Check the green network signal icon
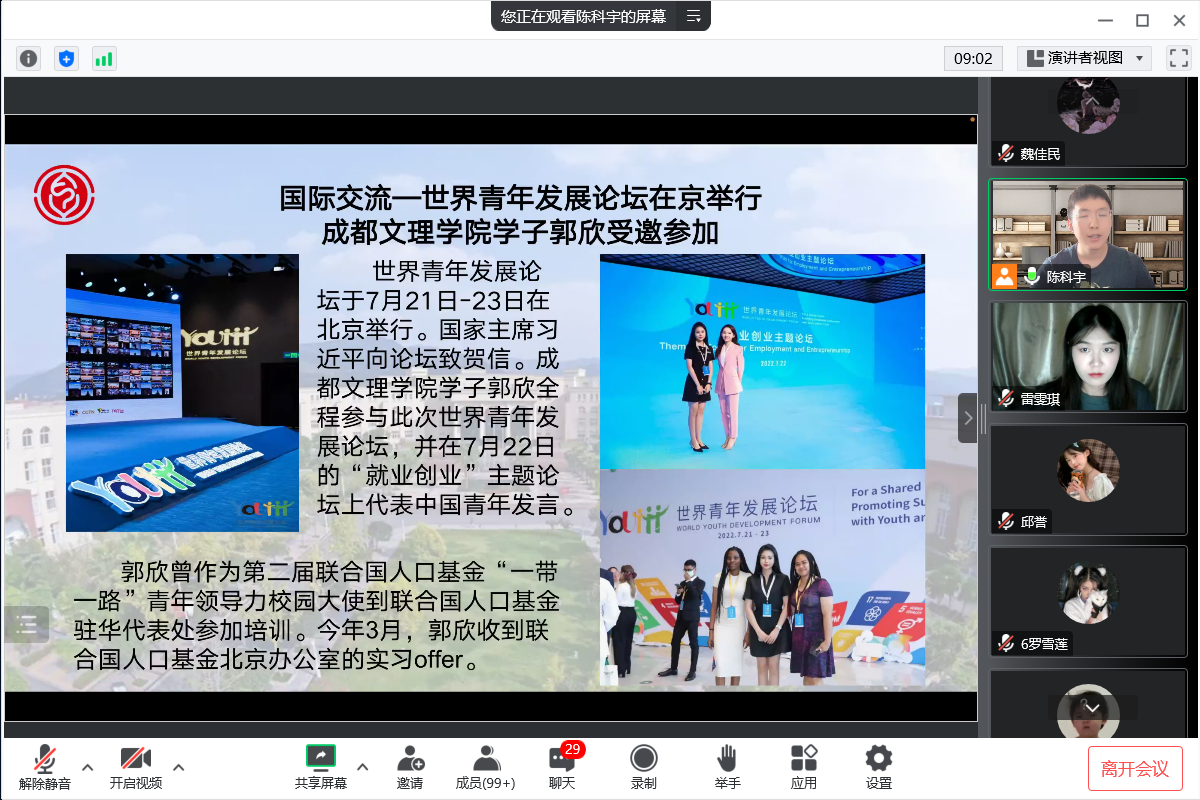Viewport: 1200px width, 800px height. [104, 59]
